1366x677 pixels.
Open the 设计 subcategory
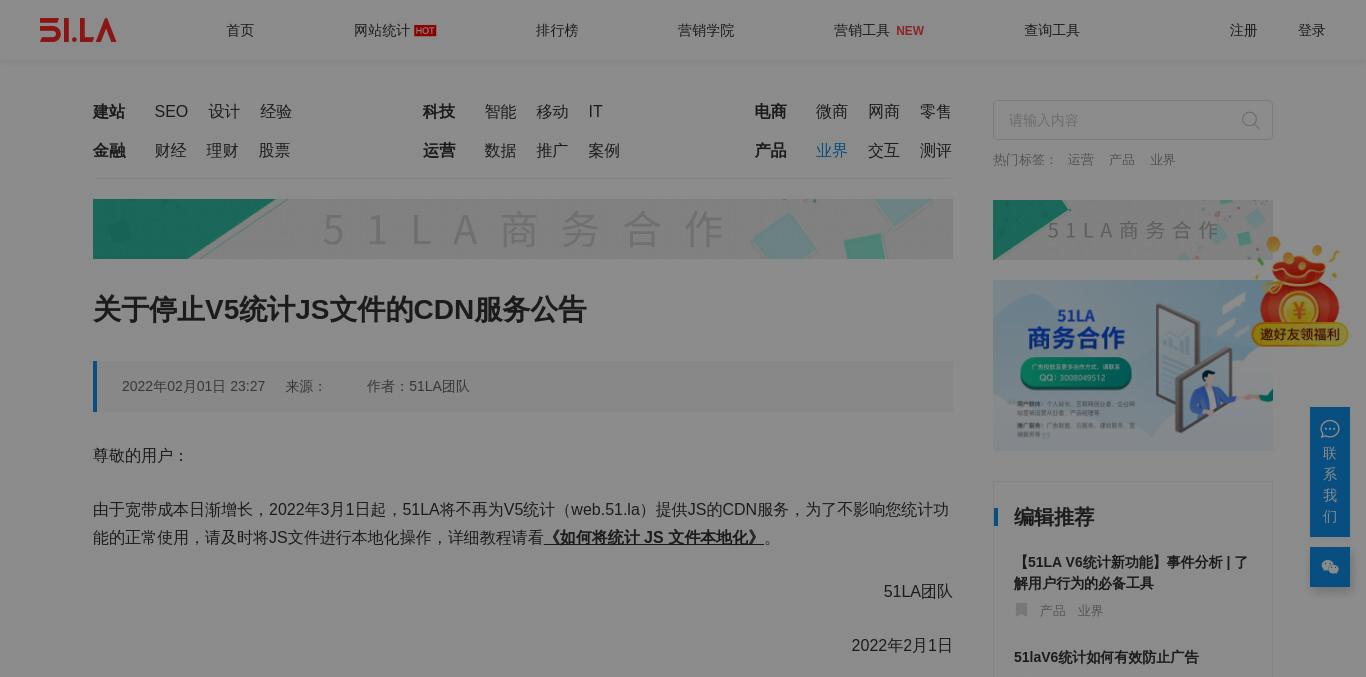point(224,112)
